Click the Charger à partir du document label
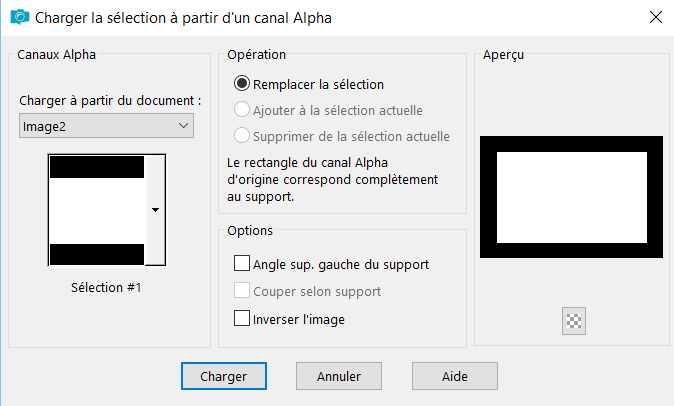The width and height of the screenshot is (674, 406). (110, 101)
